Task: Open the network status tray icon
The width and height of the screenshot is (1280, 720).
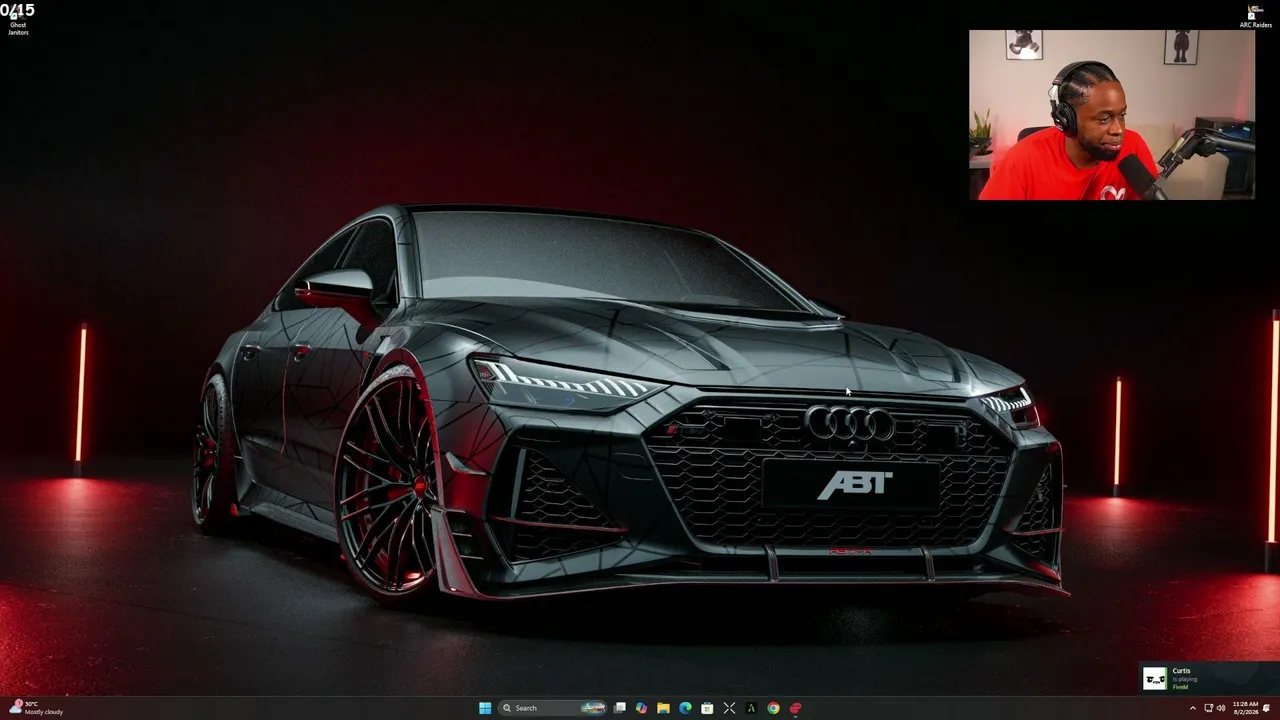Action: pos(1208,708)
